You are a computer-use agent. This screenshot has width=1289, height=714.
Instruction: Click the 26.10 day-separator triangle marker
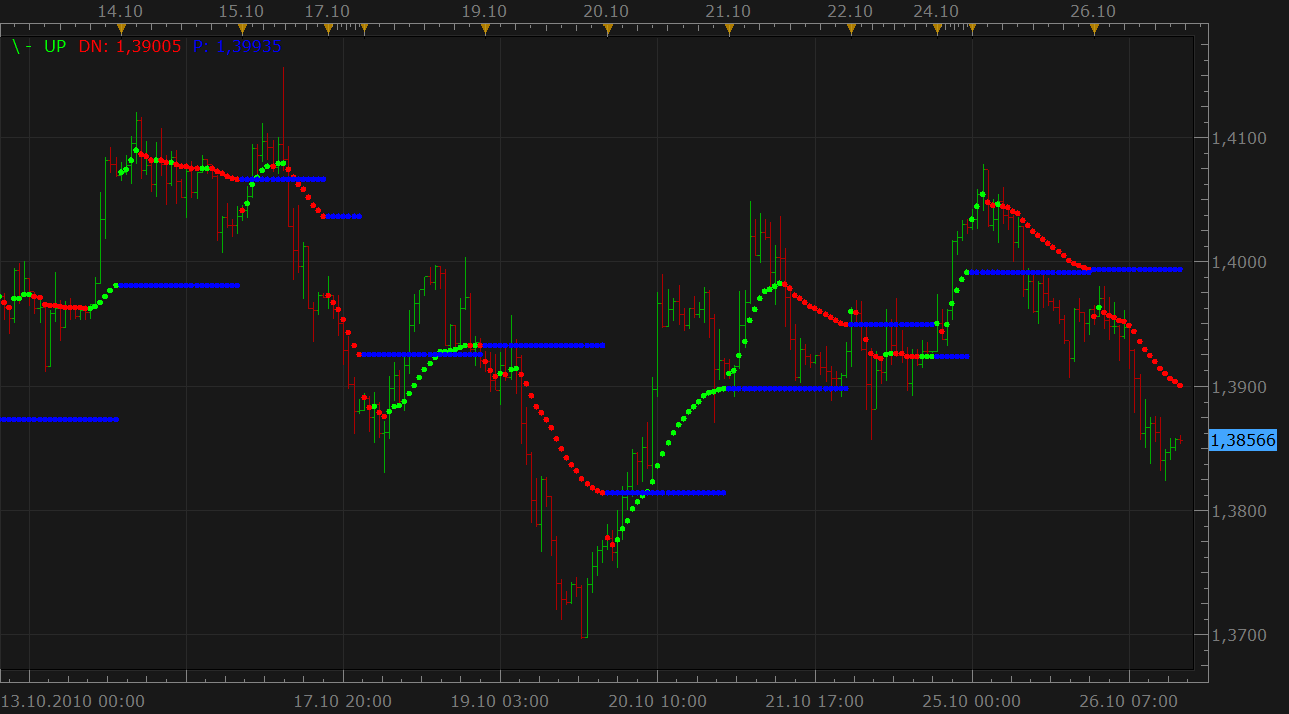coord(1094,29)
